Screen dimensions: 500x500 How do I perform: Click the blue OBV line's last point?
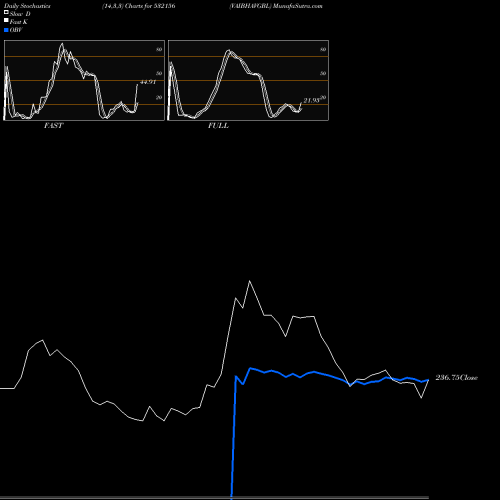point(428,380)
